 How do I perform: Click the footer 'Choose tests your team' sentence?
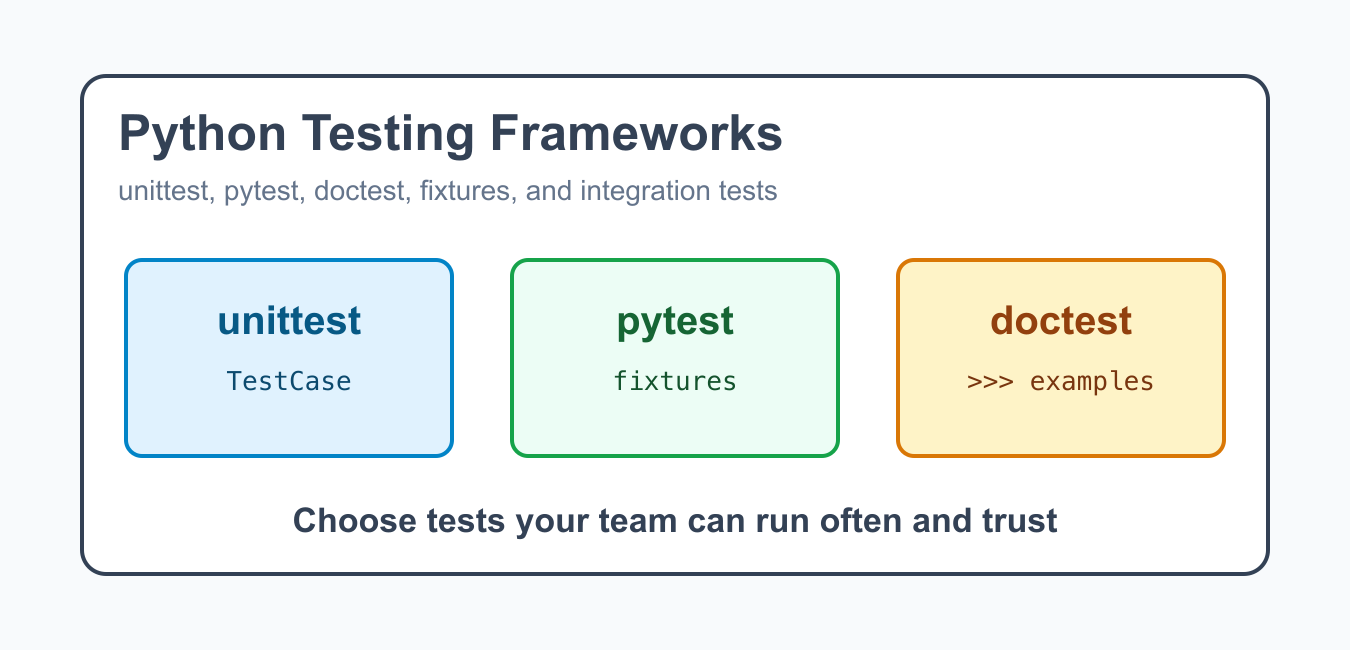pos(675,521)
